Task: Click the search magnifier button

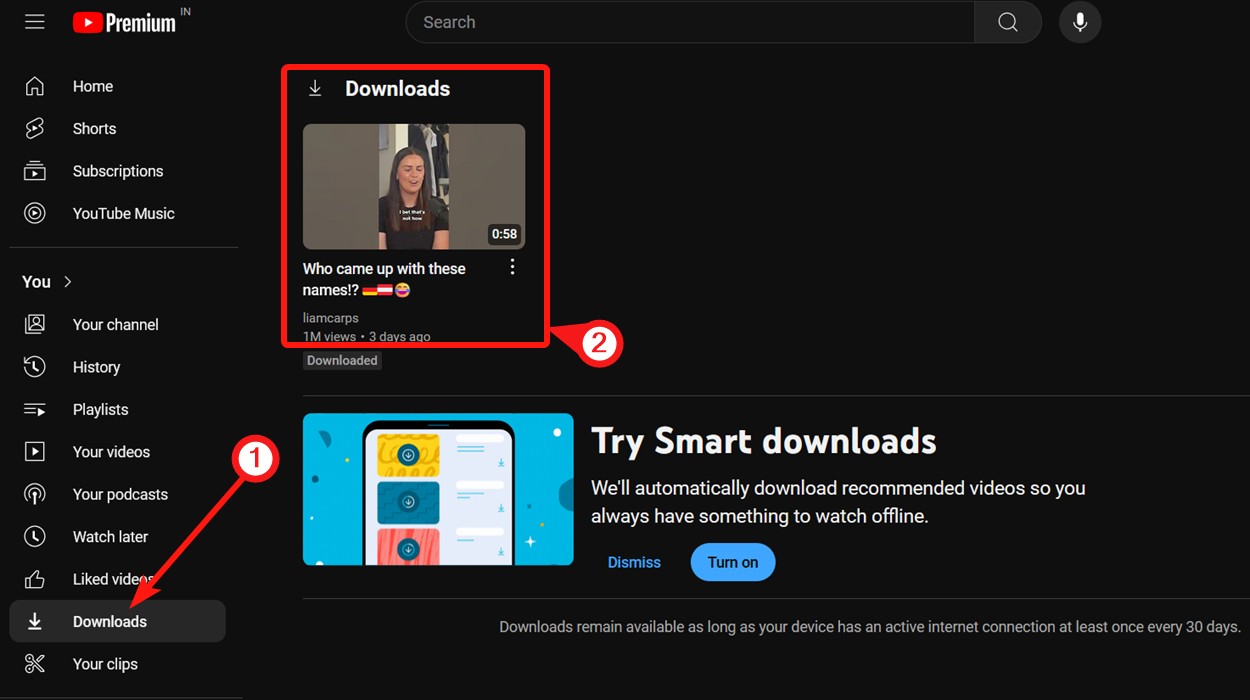Action: [x=1007, y=21]
